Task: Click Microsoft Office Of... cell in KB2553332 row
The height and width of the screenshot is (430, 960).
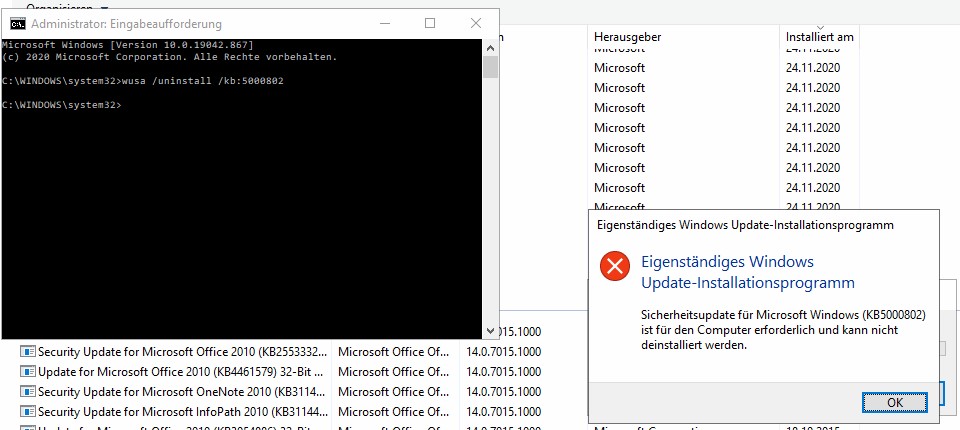Action: coord(393,352)
